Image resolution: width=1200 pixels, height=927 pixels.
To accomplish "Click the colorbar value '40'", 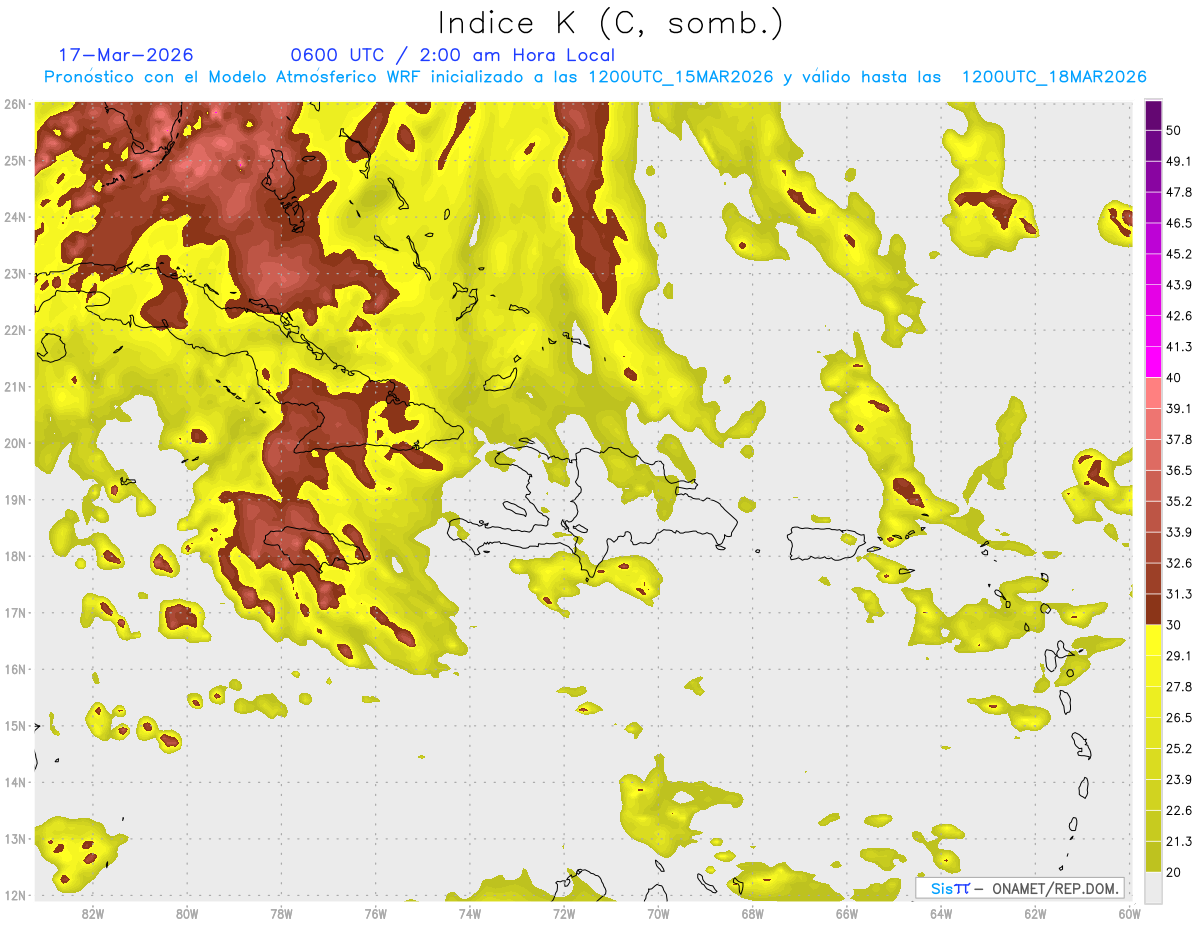I will coord(1174,377).
